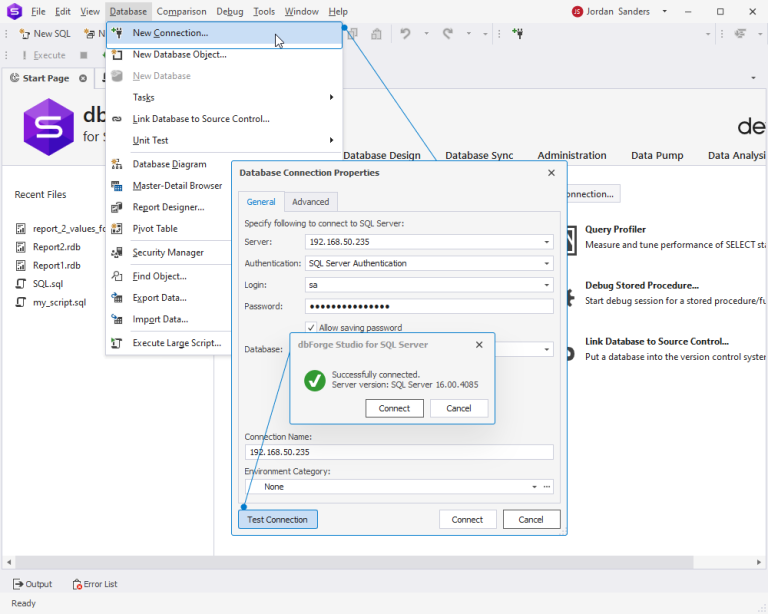This screenshot has width=768, height=614.
Task: Choose New Connection... menu entry
Action: pyautogui.click(x=224, y=33)
